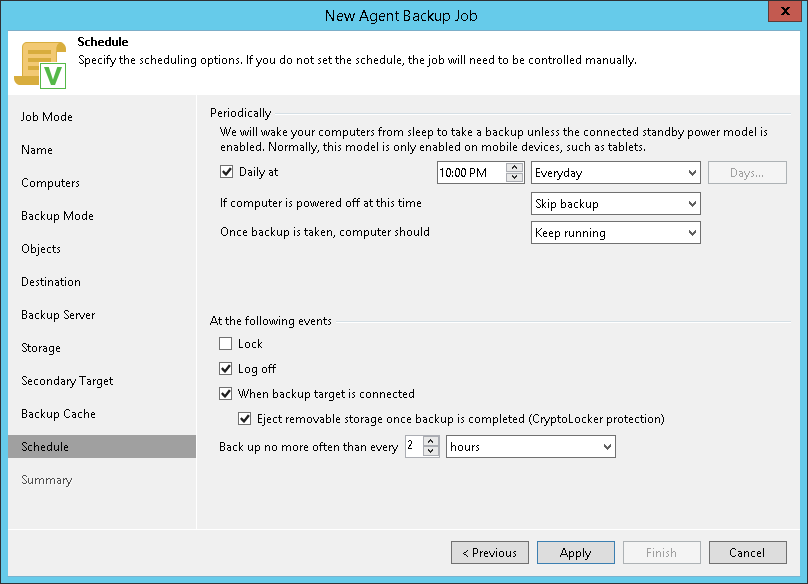Increment the backup interval hours value
This screenshot has width=808, height=584.
coord(431,442)
